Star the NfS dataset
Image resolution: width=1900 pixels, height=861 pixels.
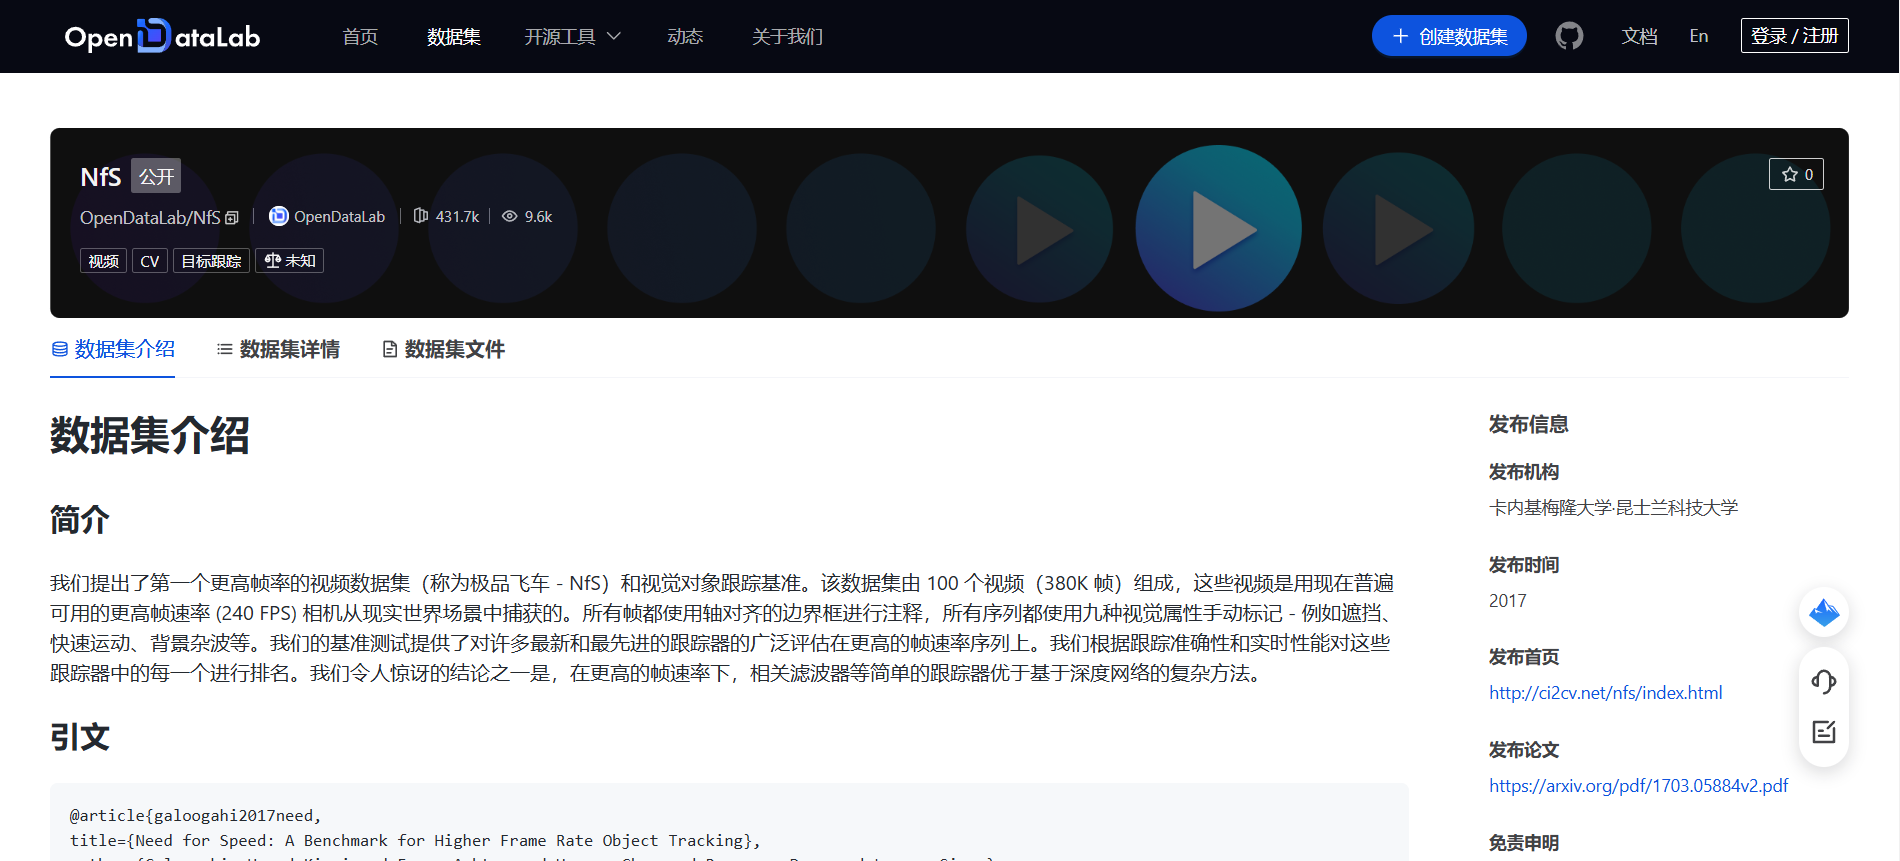click(x=1796, y=174)
